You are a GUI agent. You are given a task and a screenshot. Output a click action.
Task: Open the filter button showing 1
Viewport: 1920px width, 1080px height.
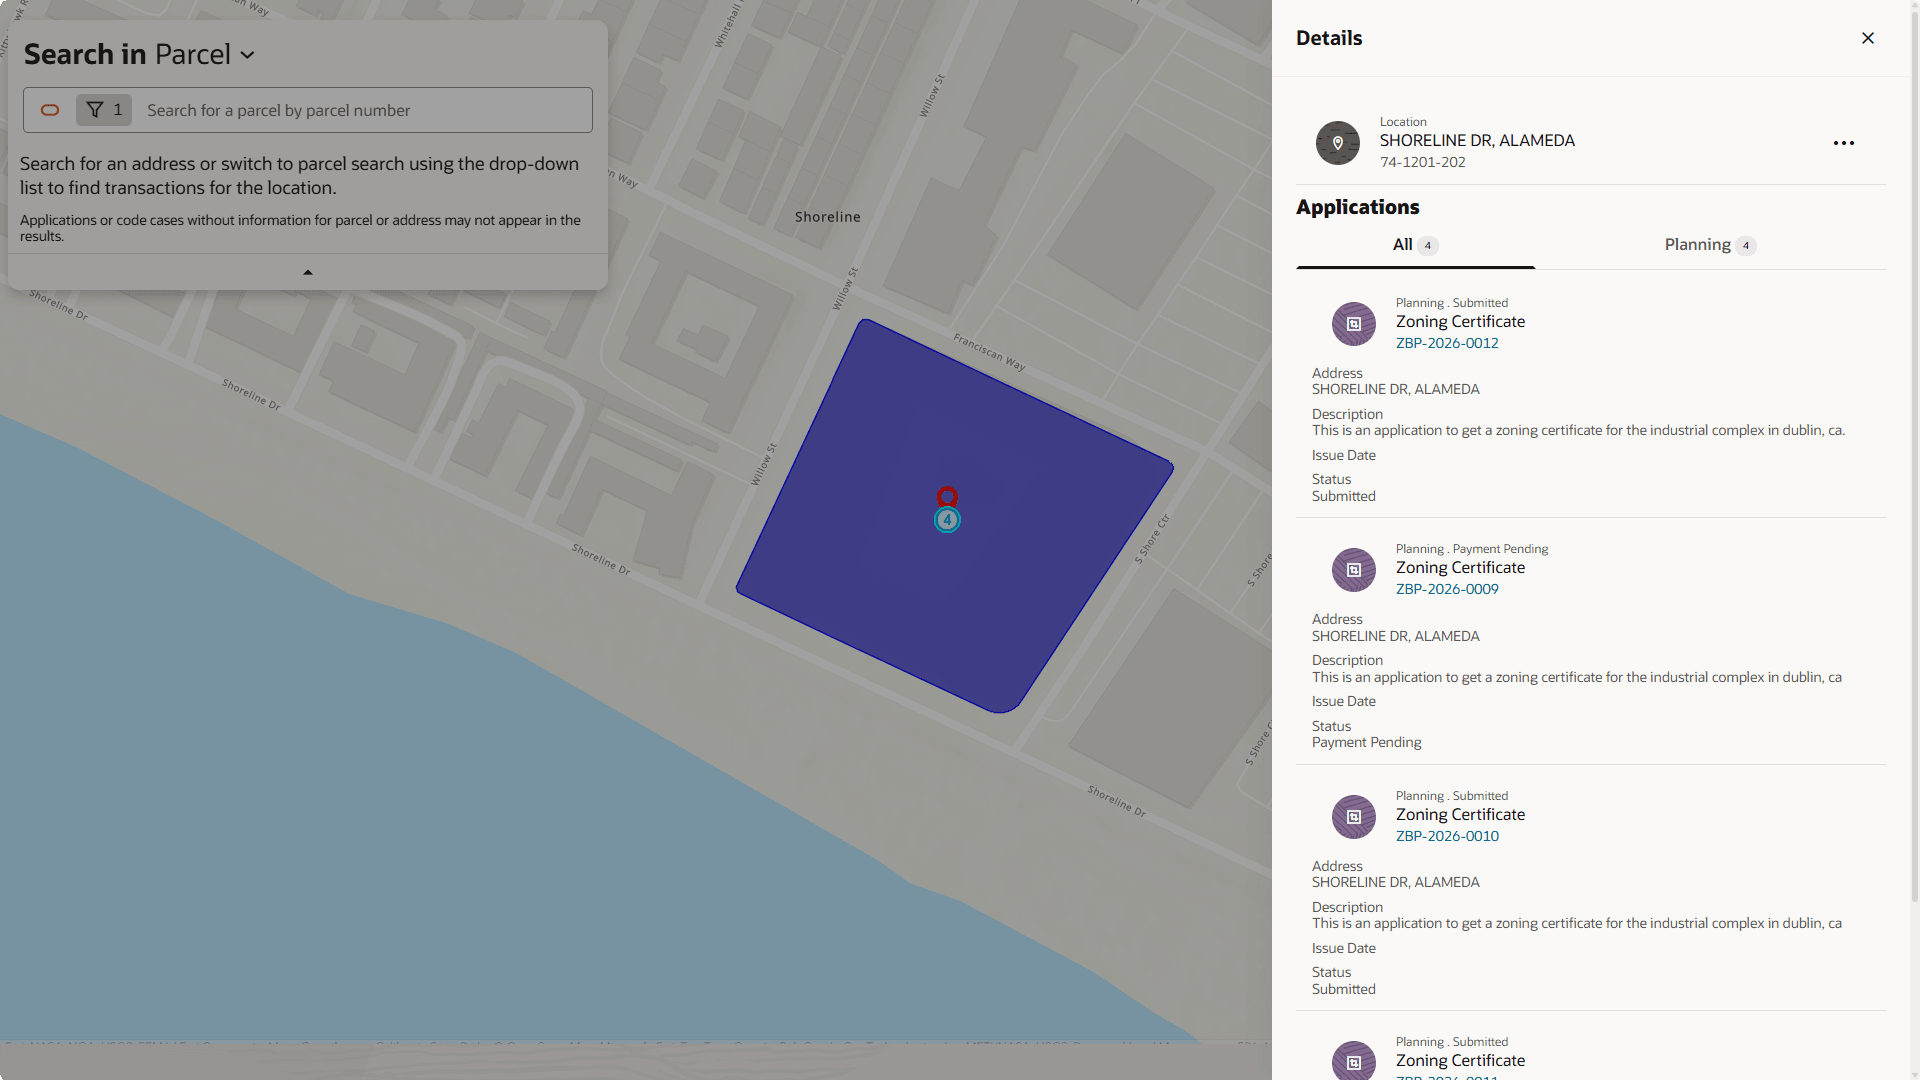click(104, 110)
